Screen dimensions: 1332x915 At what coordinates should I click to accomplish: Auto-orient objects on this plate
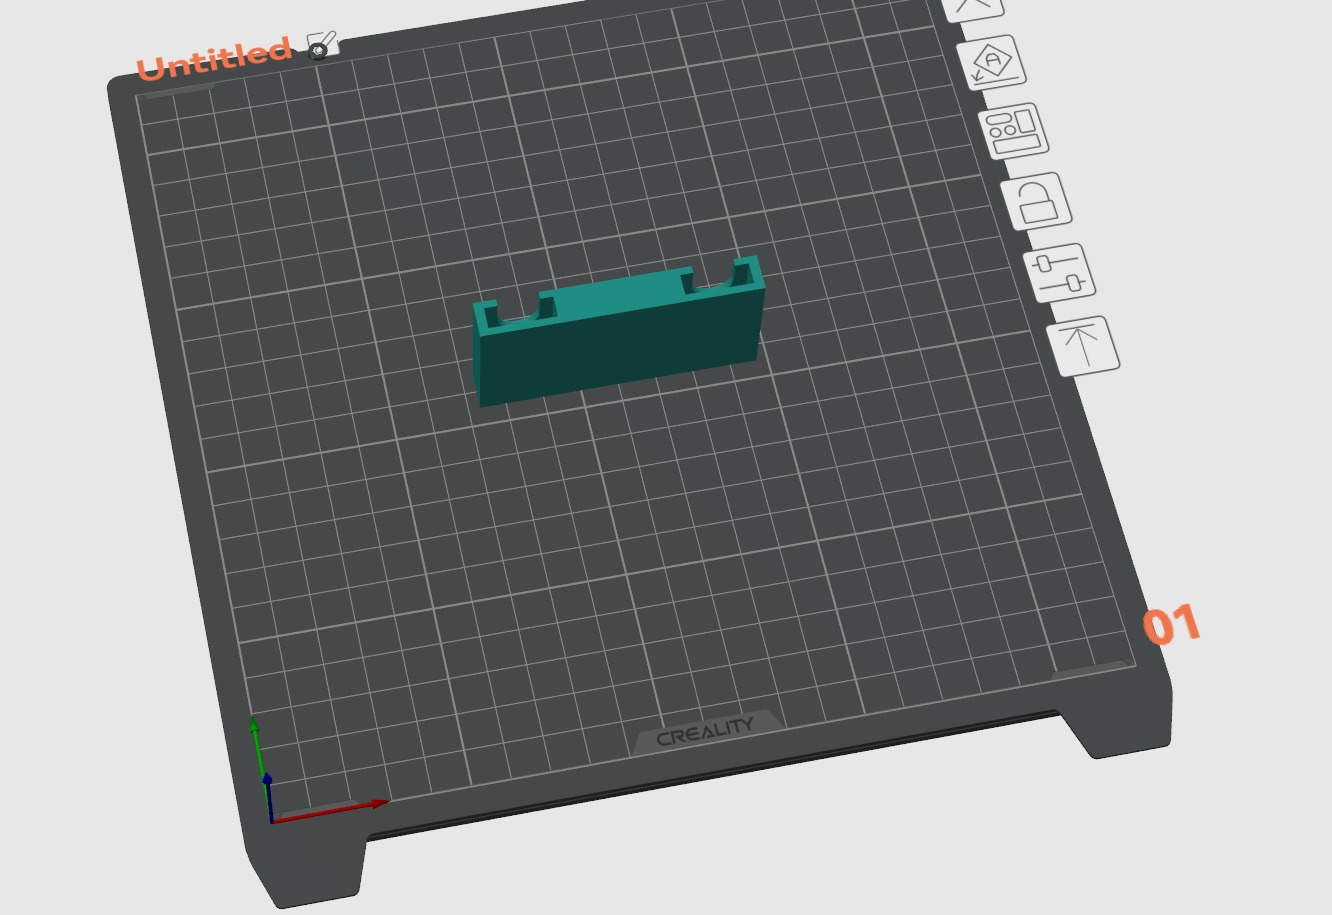click(991, 63)
